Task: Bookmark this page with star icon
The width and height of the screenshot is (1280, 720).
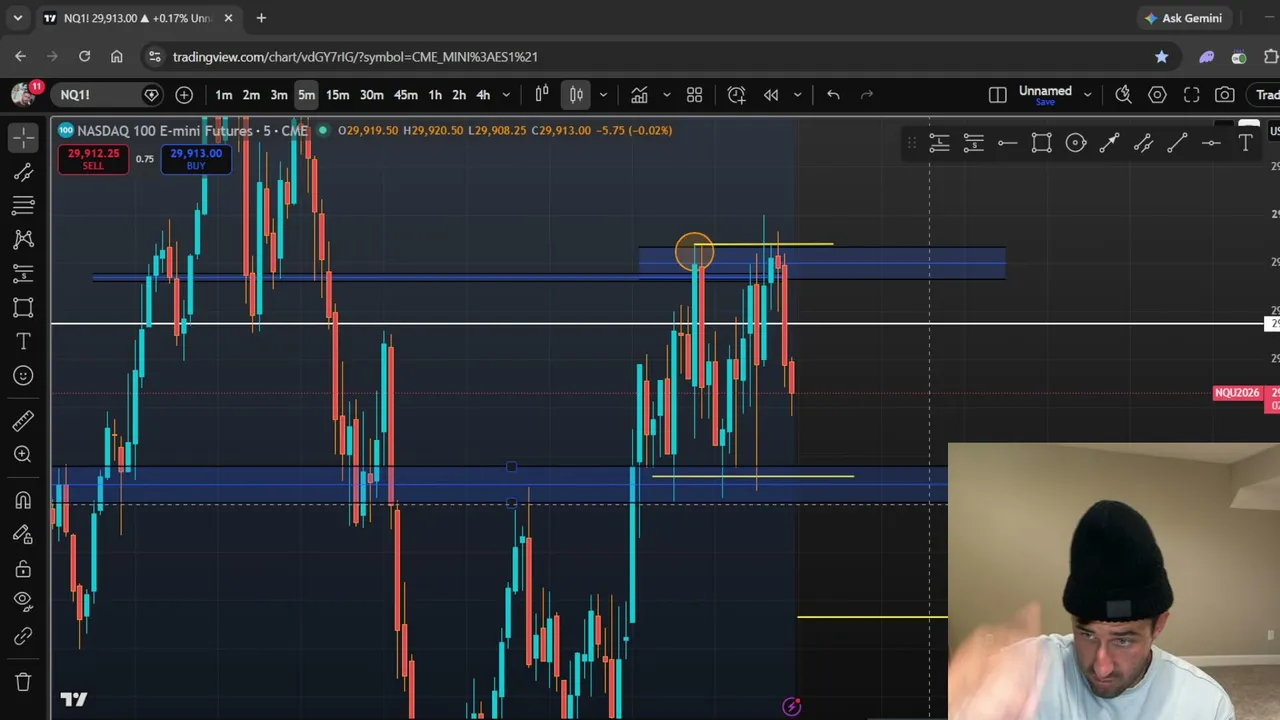Action: pyautogui.click(x=1161, y=57)
